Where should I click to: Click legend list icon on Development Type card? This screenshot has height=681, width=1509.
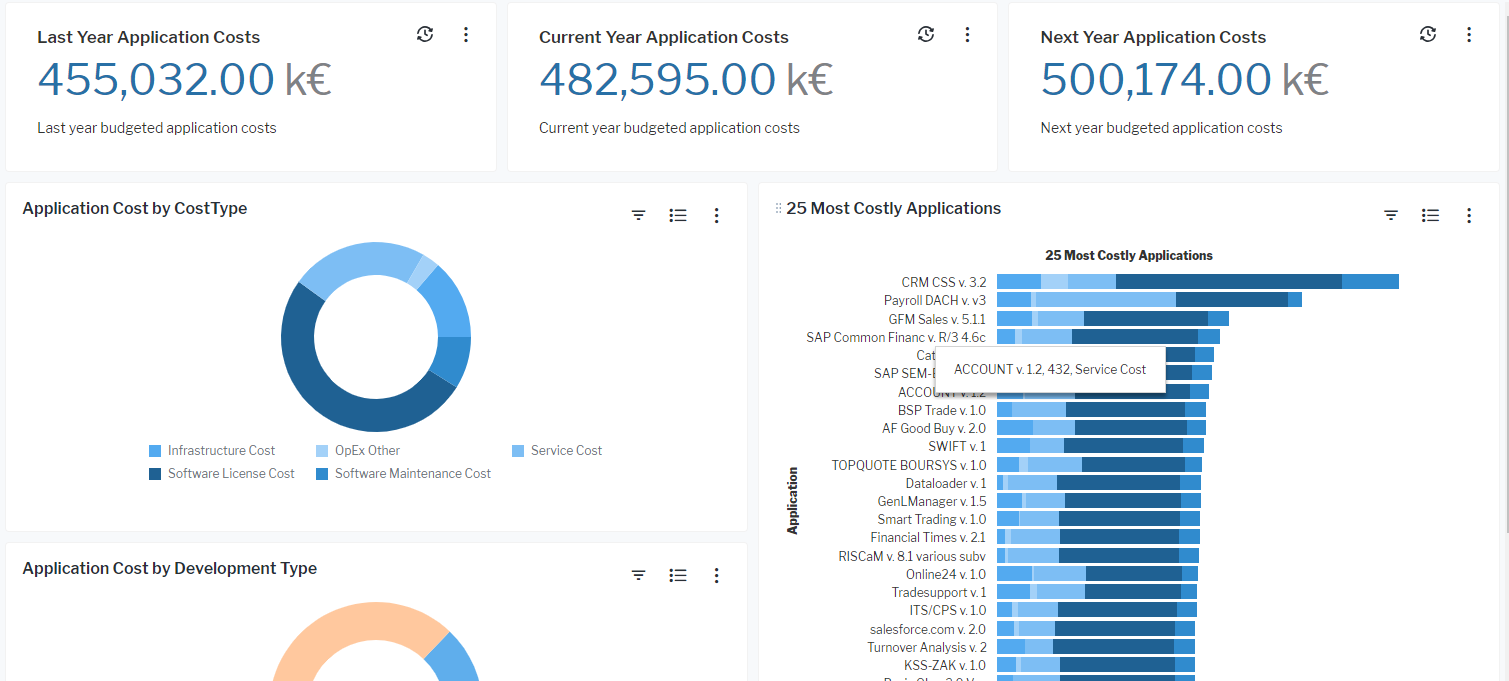pos(678,575)
